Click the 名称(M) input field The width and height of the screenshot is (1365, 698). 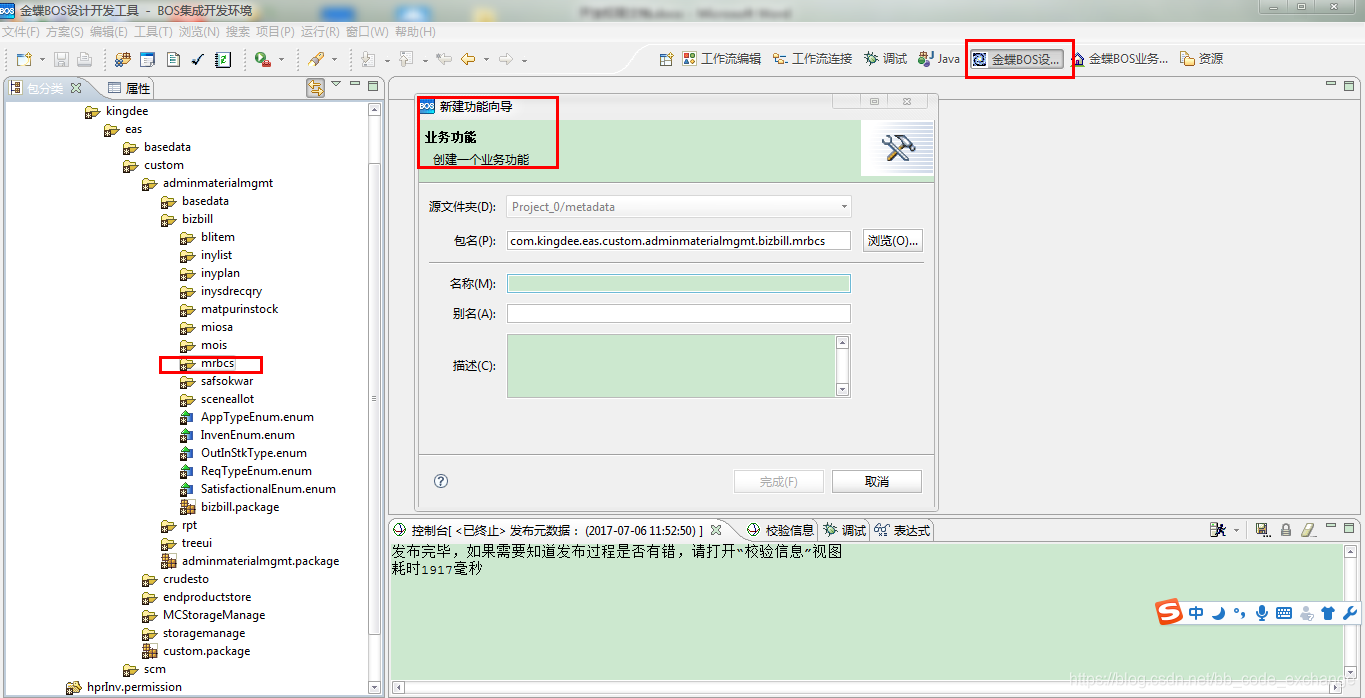679,284
